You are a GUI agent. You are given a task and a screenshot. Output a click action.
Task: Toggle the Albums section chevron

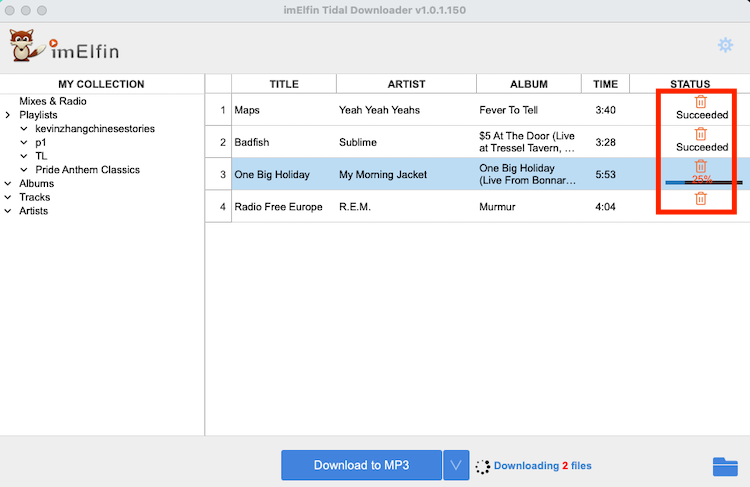tap(8, 184)
